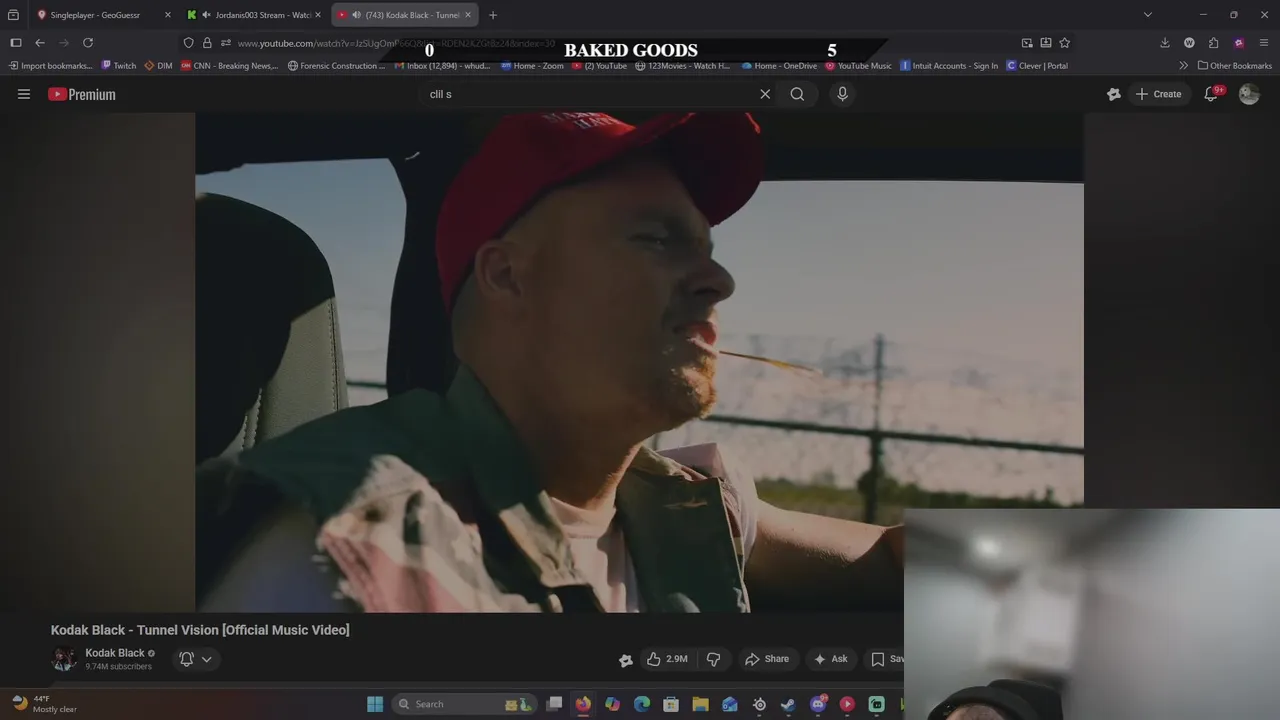Click the sparkle icon beside Create
1280x720 pixels.
1114,94
